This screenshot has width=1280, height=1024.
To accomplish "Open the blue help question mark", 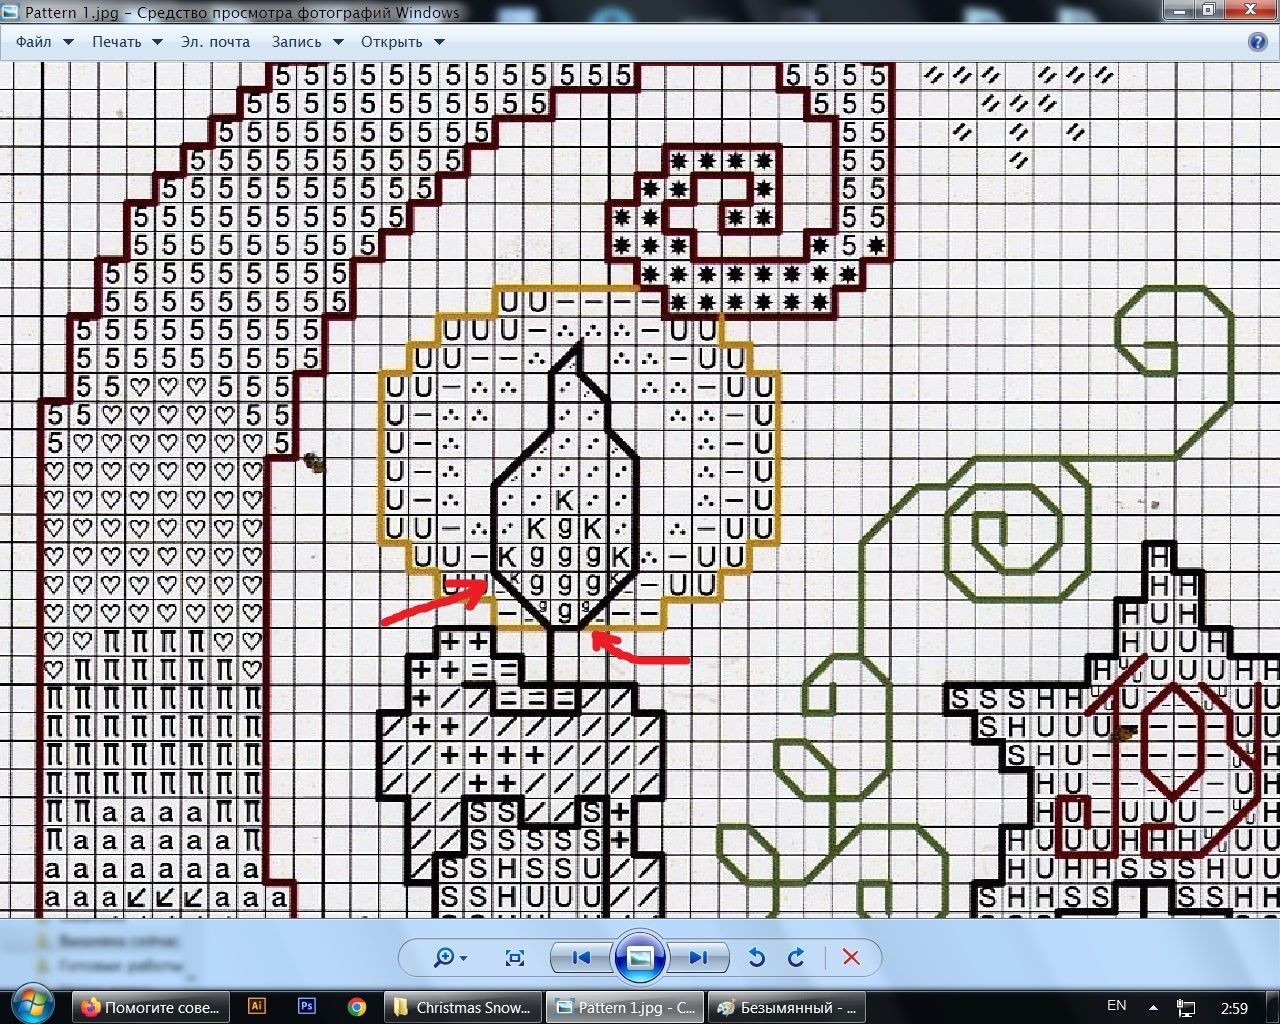I will click(x=1258, y=42).
